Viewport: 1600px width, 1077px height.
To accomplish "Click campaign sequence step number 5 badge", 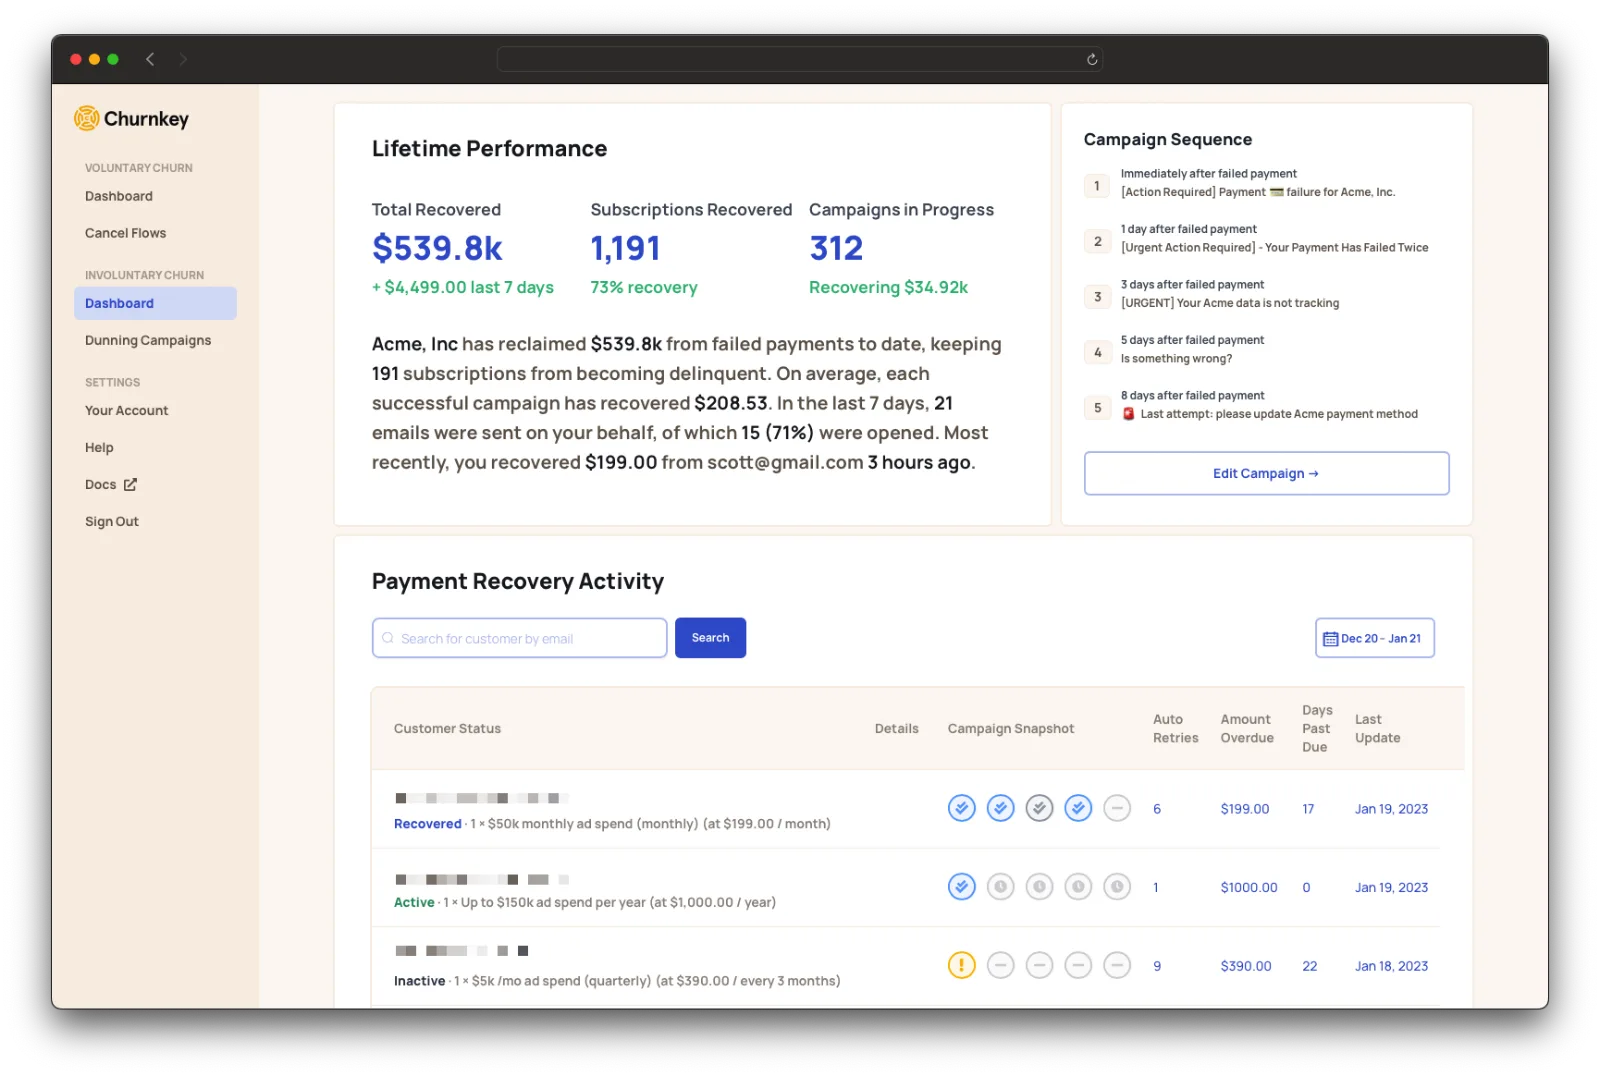I will (1097, 408).
